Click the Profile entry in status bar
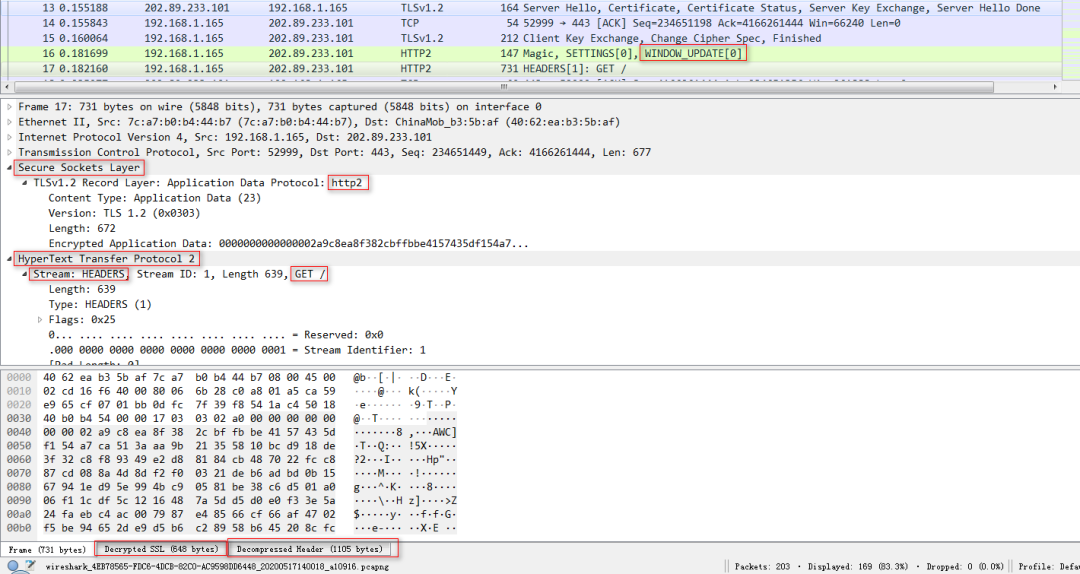This screenshot has width=1080, height=574. [1048, 566]
